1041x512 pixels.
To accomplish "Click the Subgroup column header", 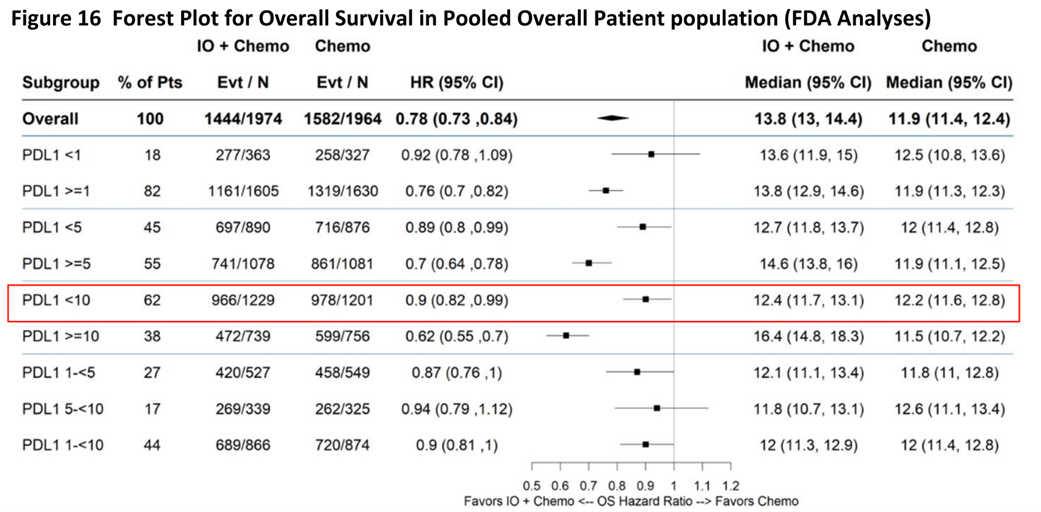I will click(60, 83).
